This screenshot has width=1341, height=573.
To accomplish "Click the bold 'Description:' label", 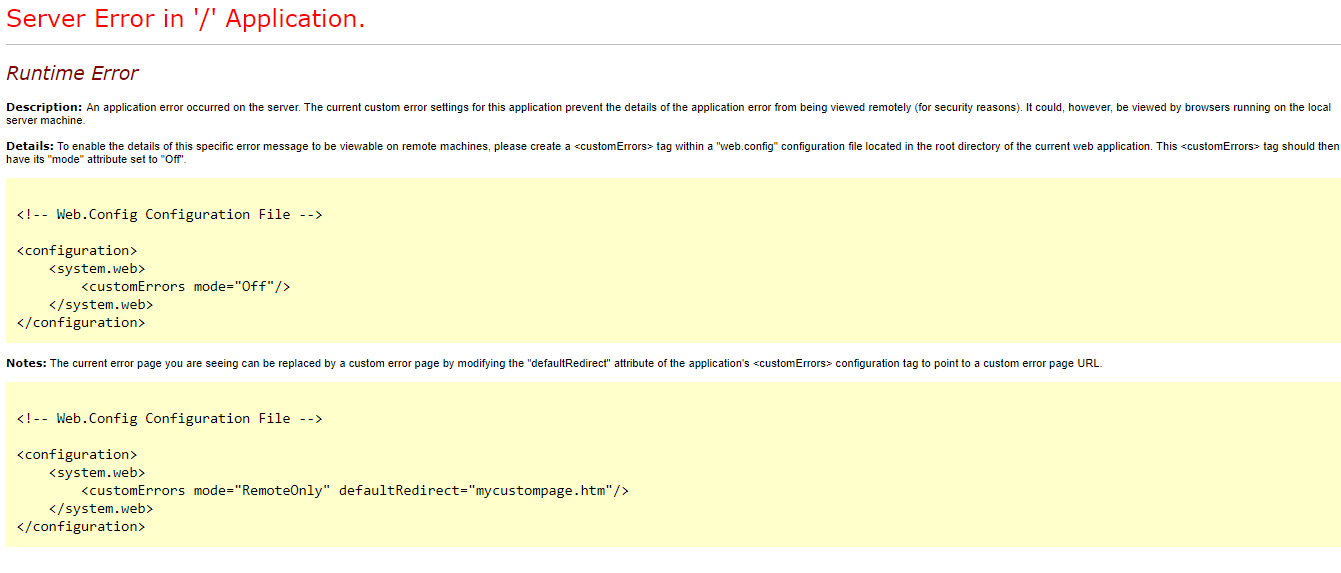I will tap(44, 107).
